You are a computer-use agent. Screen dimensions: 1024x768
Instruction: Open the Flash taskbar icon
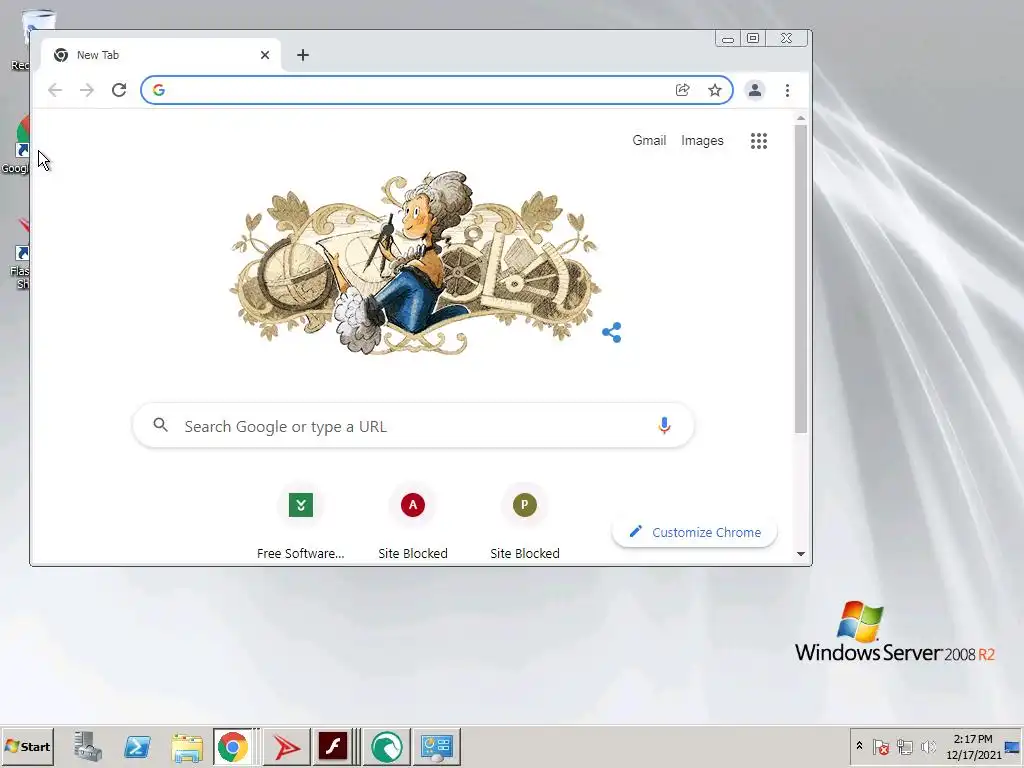333,746
